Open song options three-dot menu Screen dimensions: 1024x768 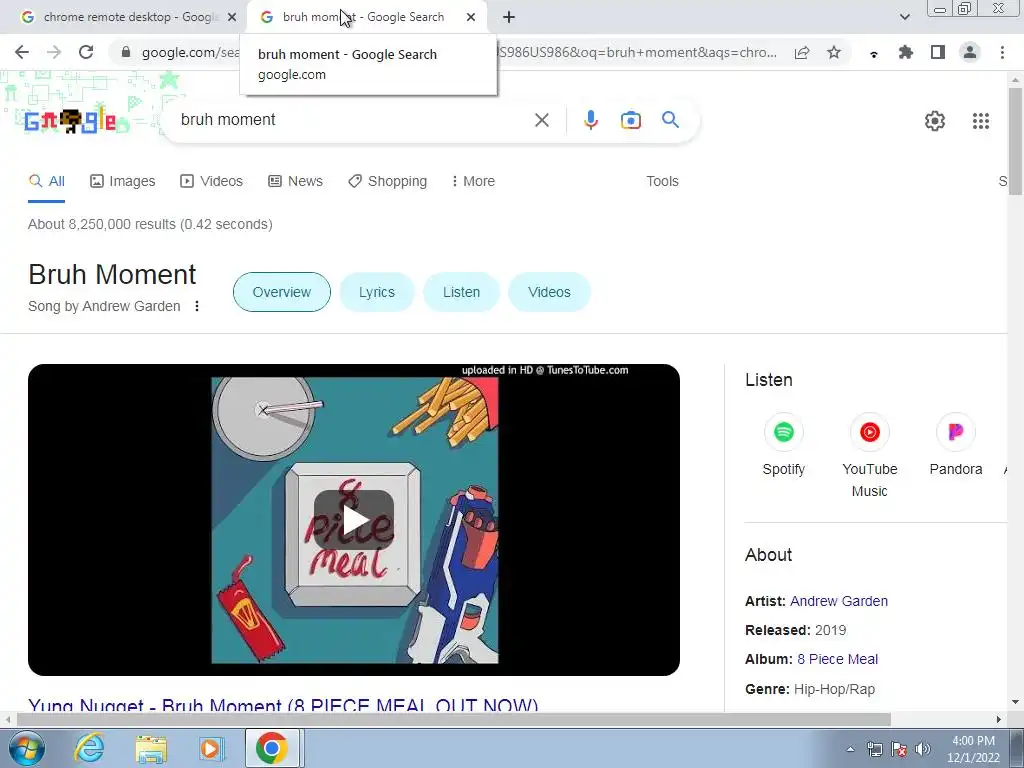[x=197, y=306]
